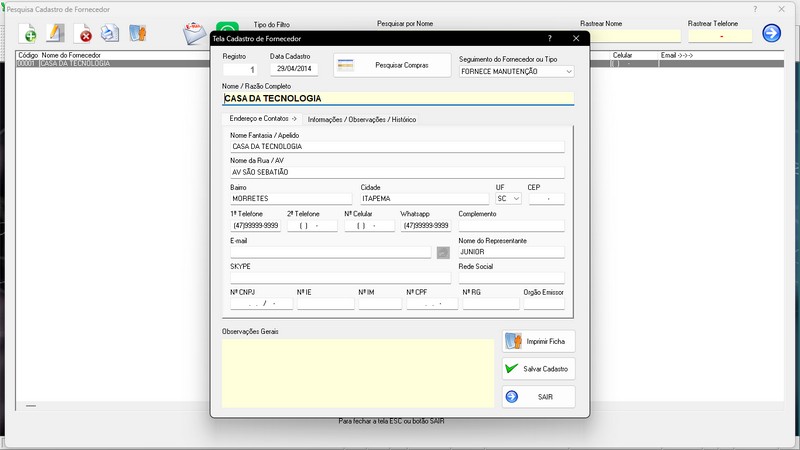The height and width of the screenshot is (450, 800).
Task: Click the Imprimir Ficha button
Action: pyautogui.click(x=538, y=341)
